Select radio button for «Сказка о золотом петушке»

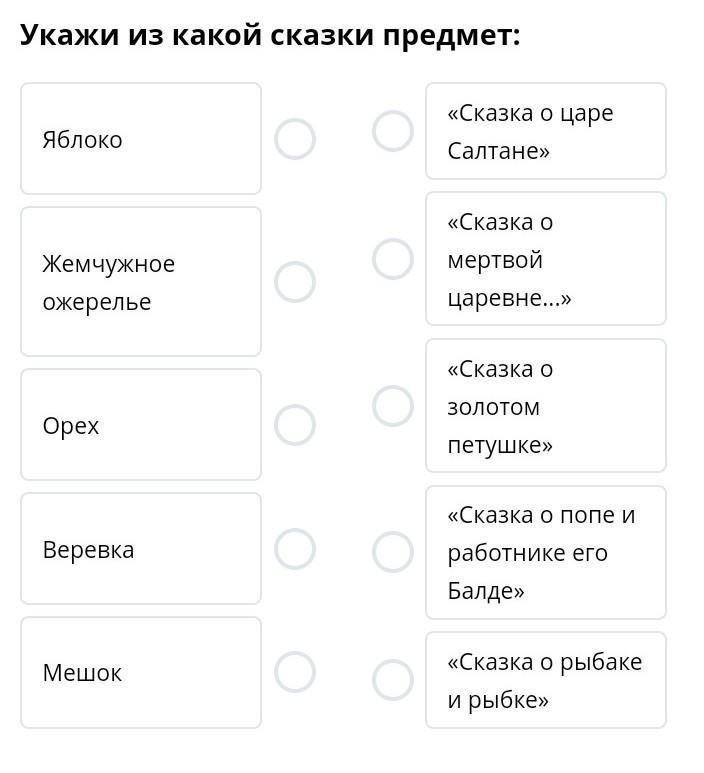[x=393, y=406]
